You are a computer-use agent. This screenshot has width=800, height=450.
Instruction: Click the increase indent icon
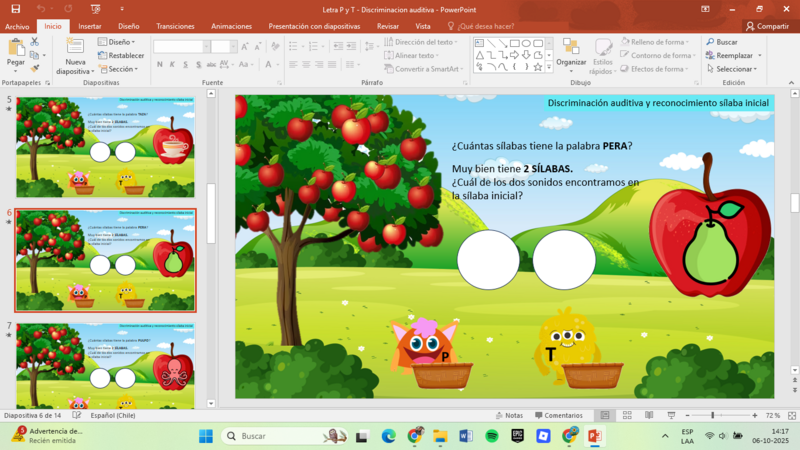point(352,46)
